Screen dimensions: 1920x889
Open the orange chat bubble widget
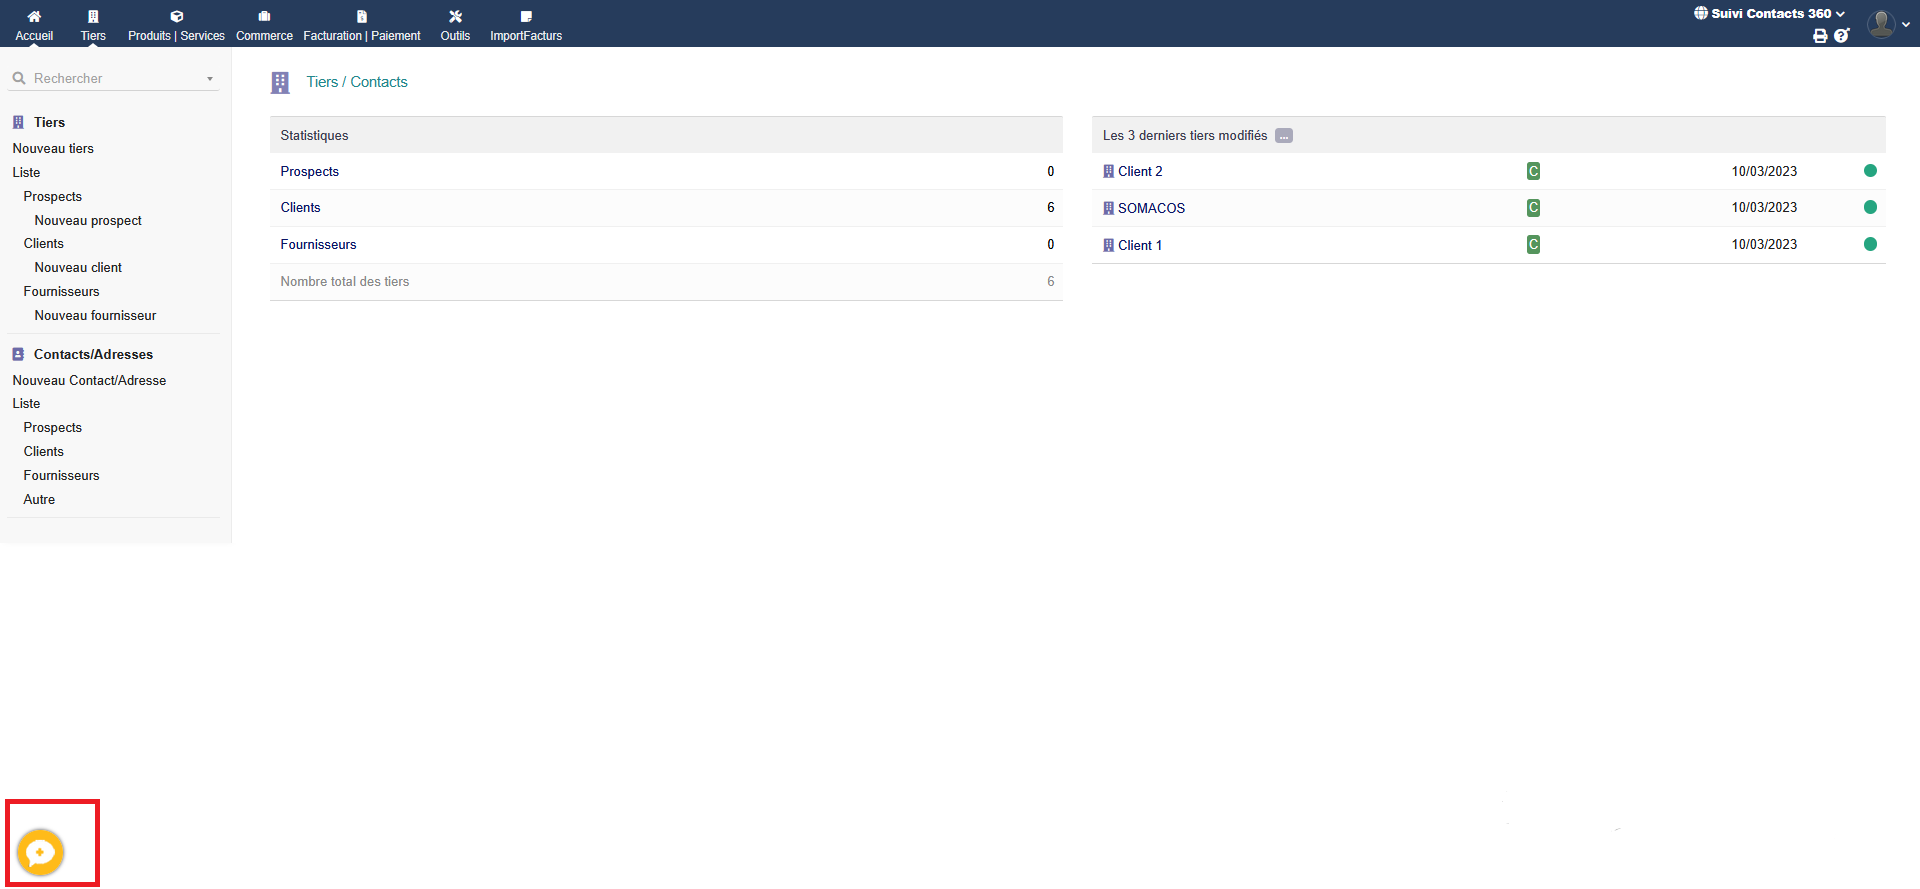tap(41, 852)
